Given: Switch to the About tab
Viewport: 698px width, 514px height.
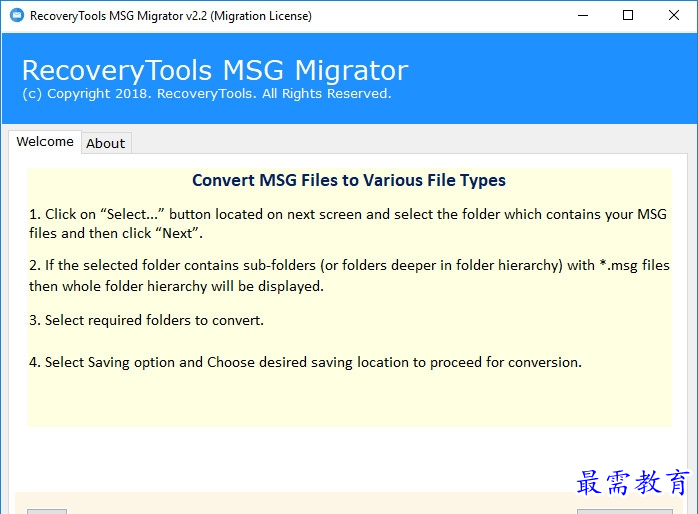Looking at the screenshot, I should click(106, 143).
